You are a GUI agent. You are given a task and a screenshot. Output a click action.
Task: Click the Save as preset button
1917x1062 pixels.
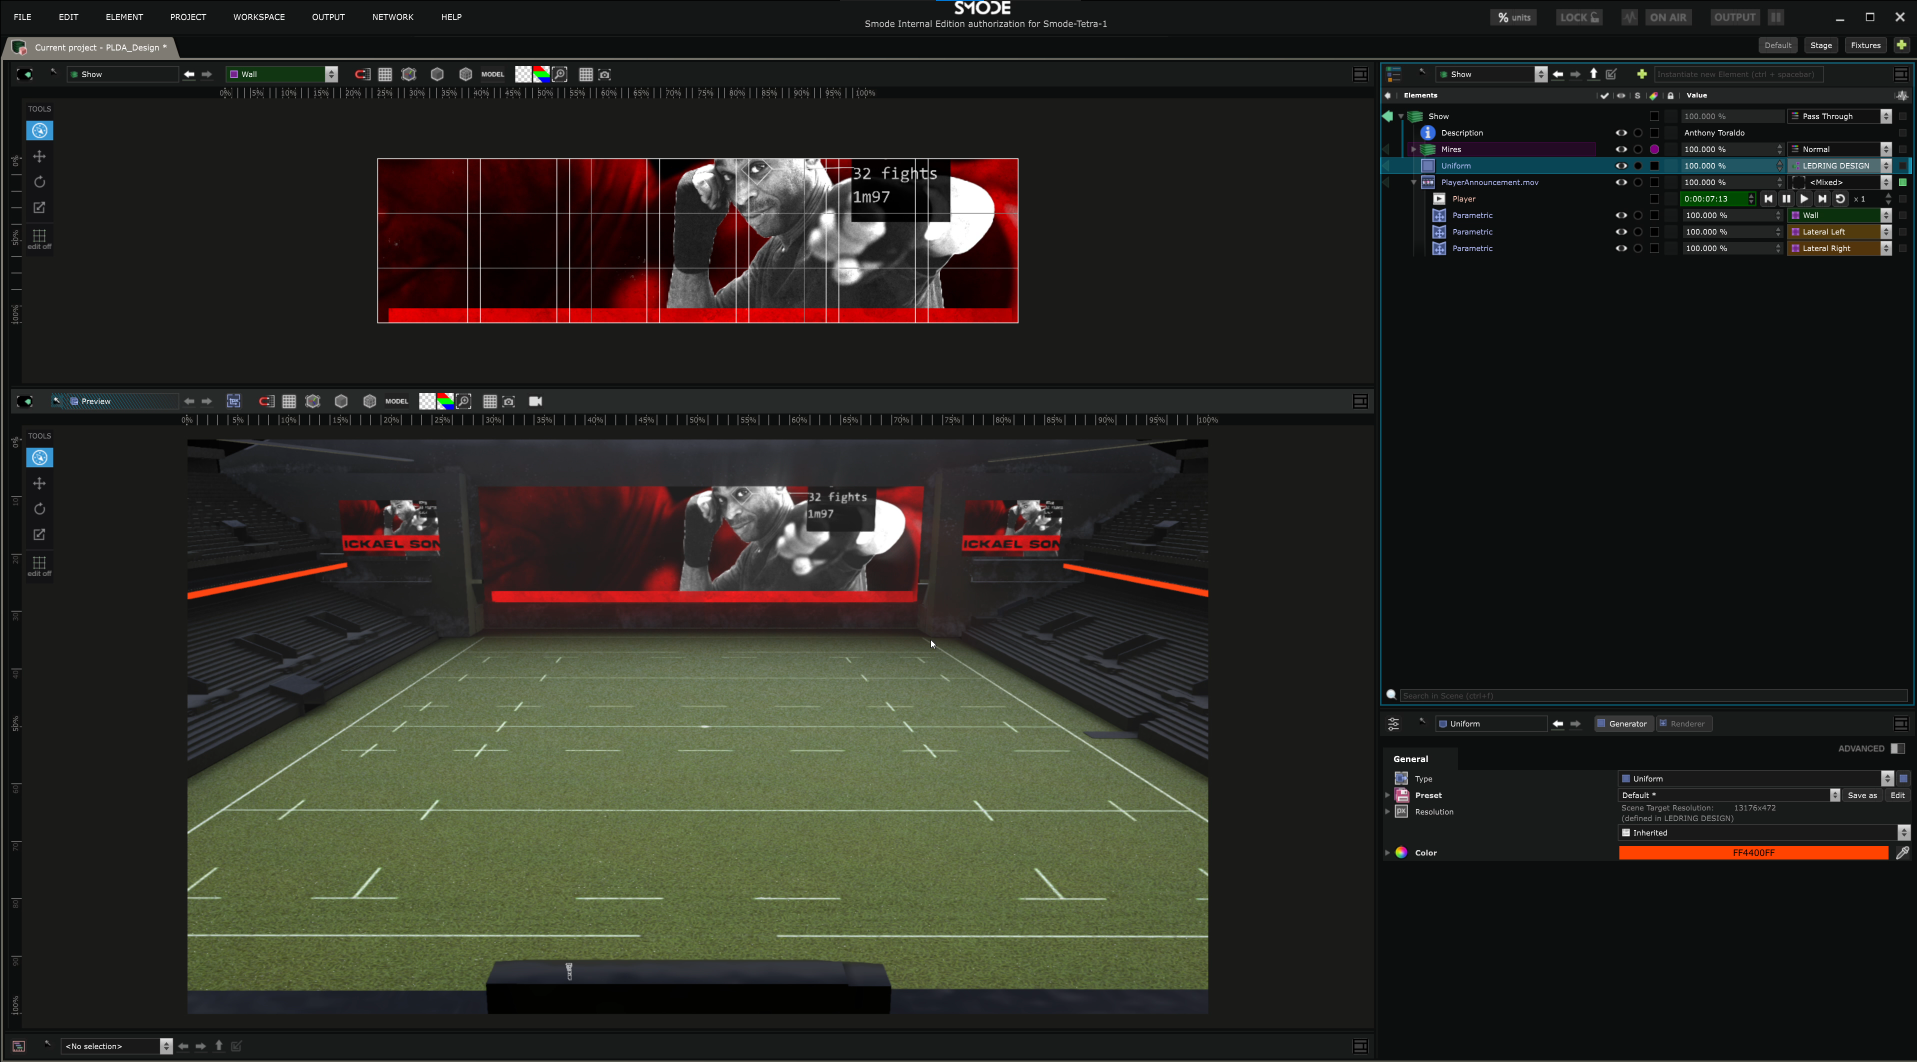(1861, 796)
